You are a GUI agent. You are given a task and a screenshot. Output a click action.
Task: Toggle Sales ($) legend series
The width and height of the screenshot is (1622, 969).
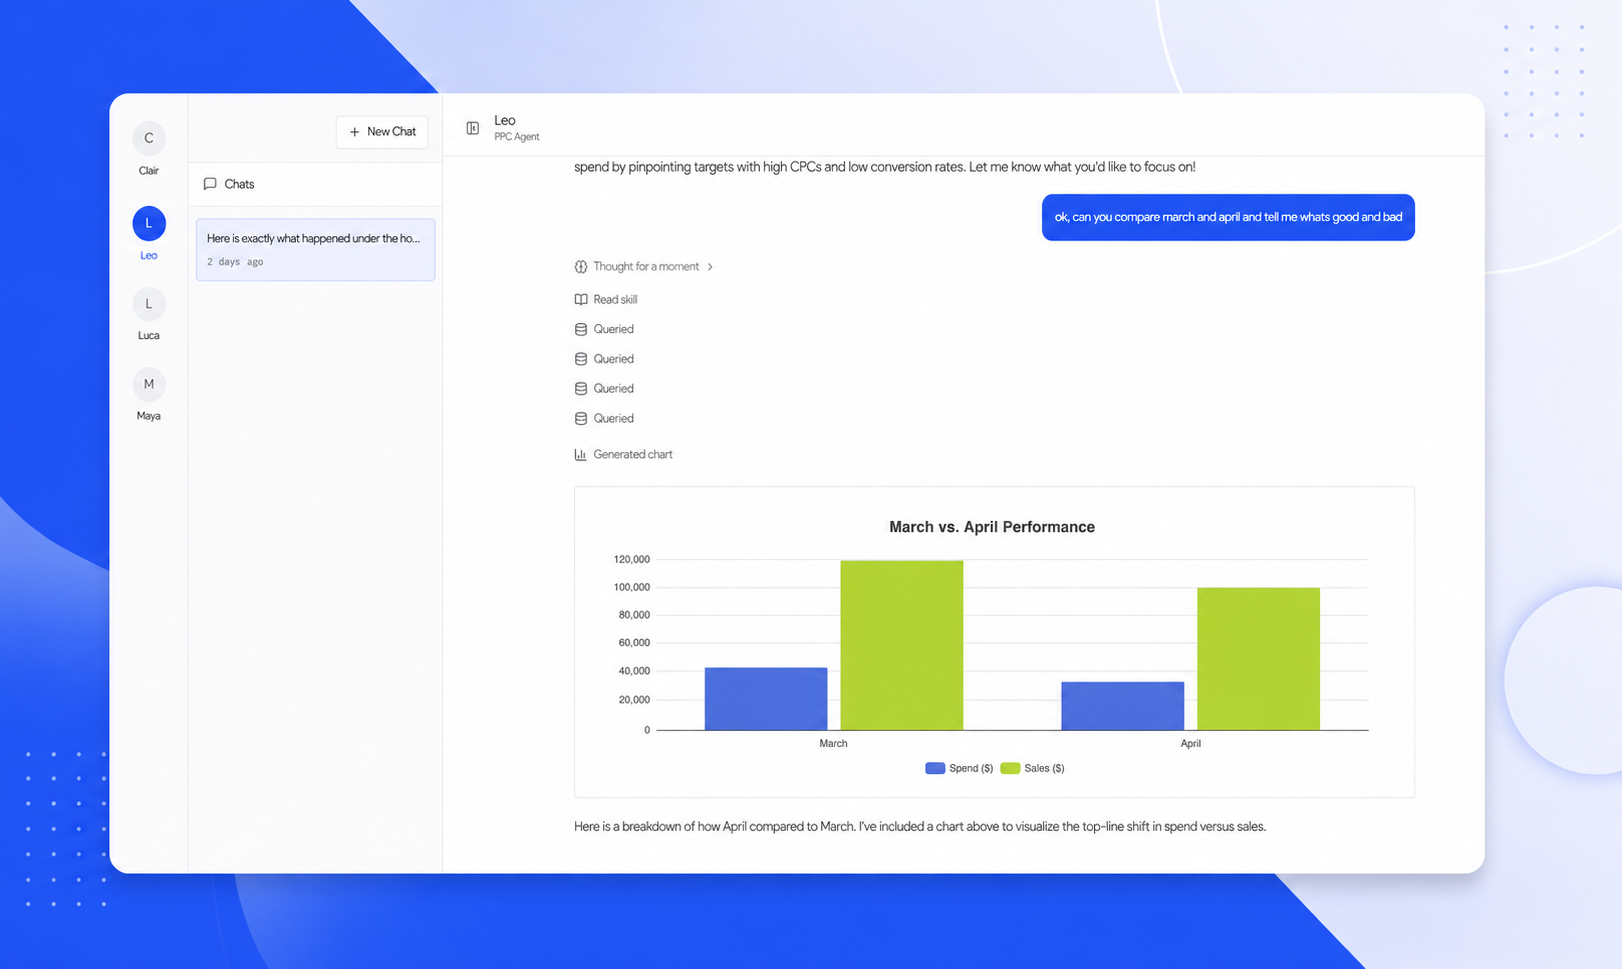[1033, 768]
